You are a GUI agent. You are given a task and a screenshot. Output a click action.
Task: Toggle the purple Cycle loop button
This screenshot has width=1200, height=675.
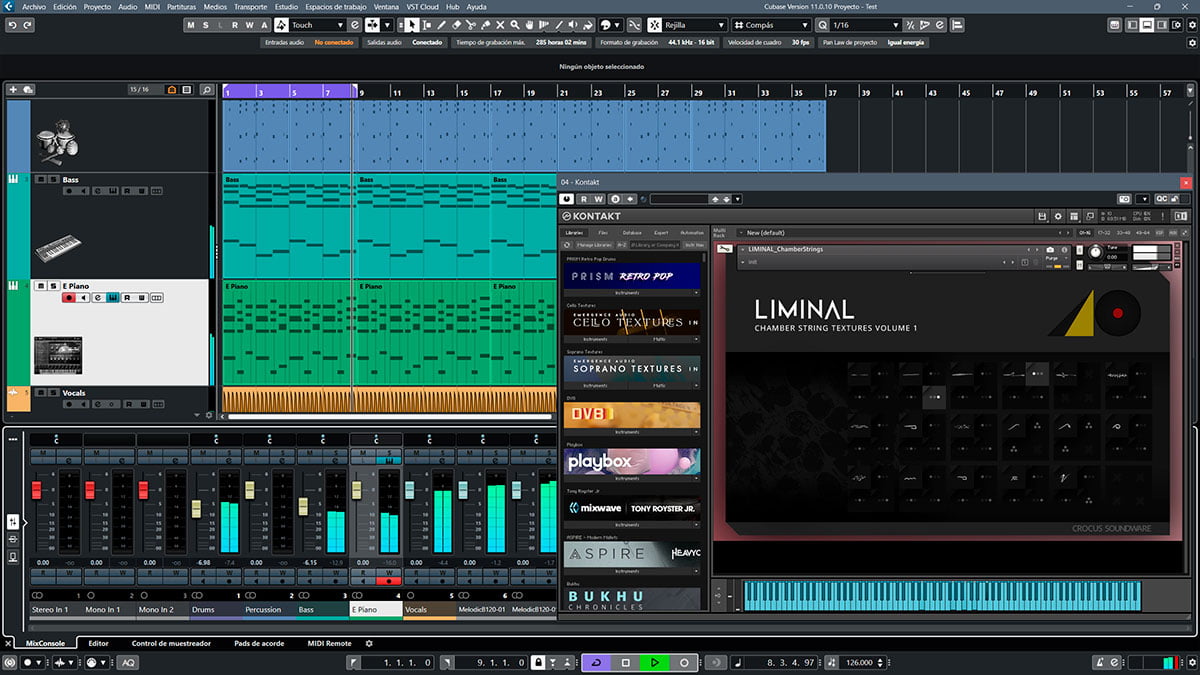[x=596, y=662]
